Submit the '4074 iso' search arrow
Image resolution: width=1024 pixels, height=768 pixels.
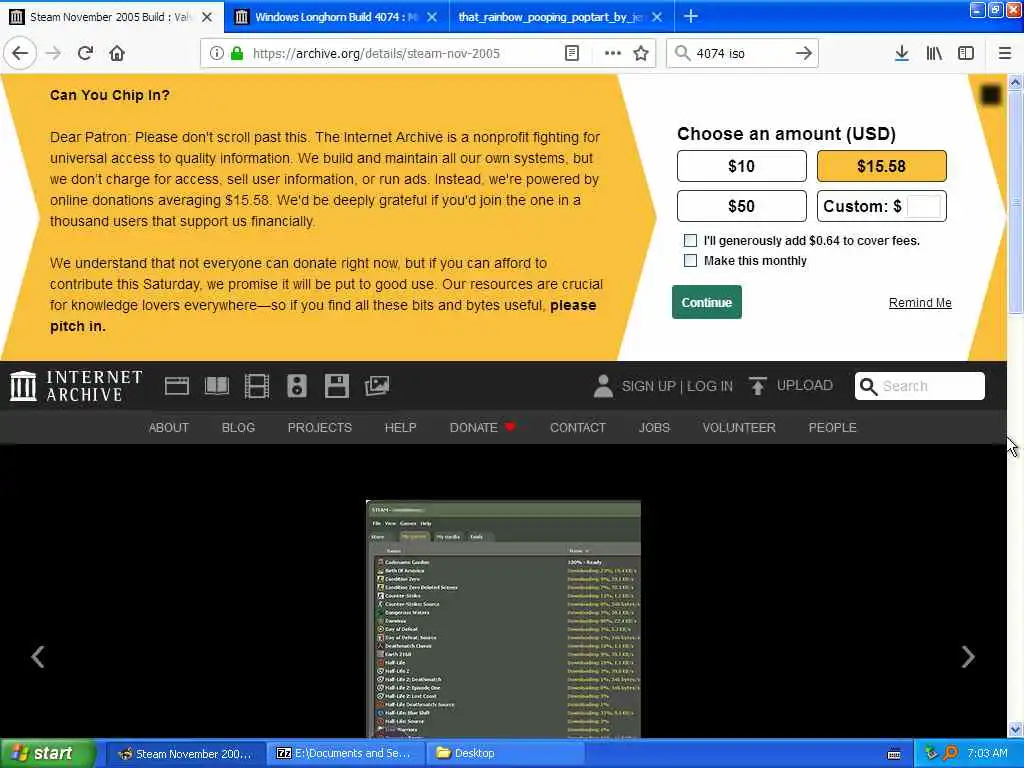(x=804, y=54)
